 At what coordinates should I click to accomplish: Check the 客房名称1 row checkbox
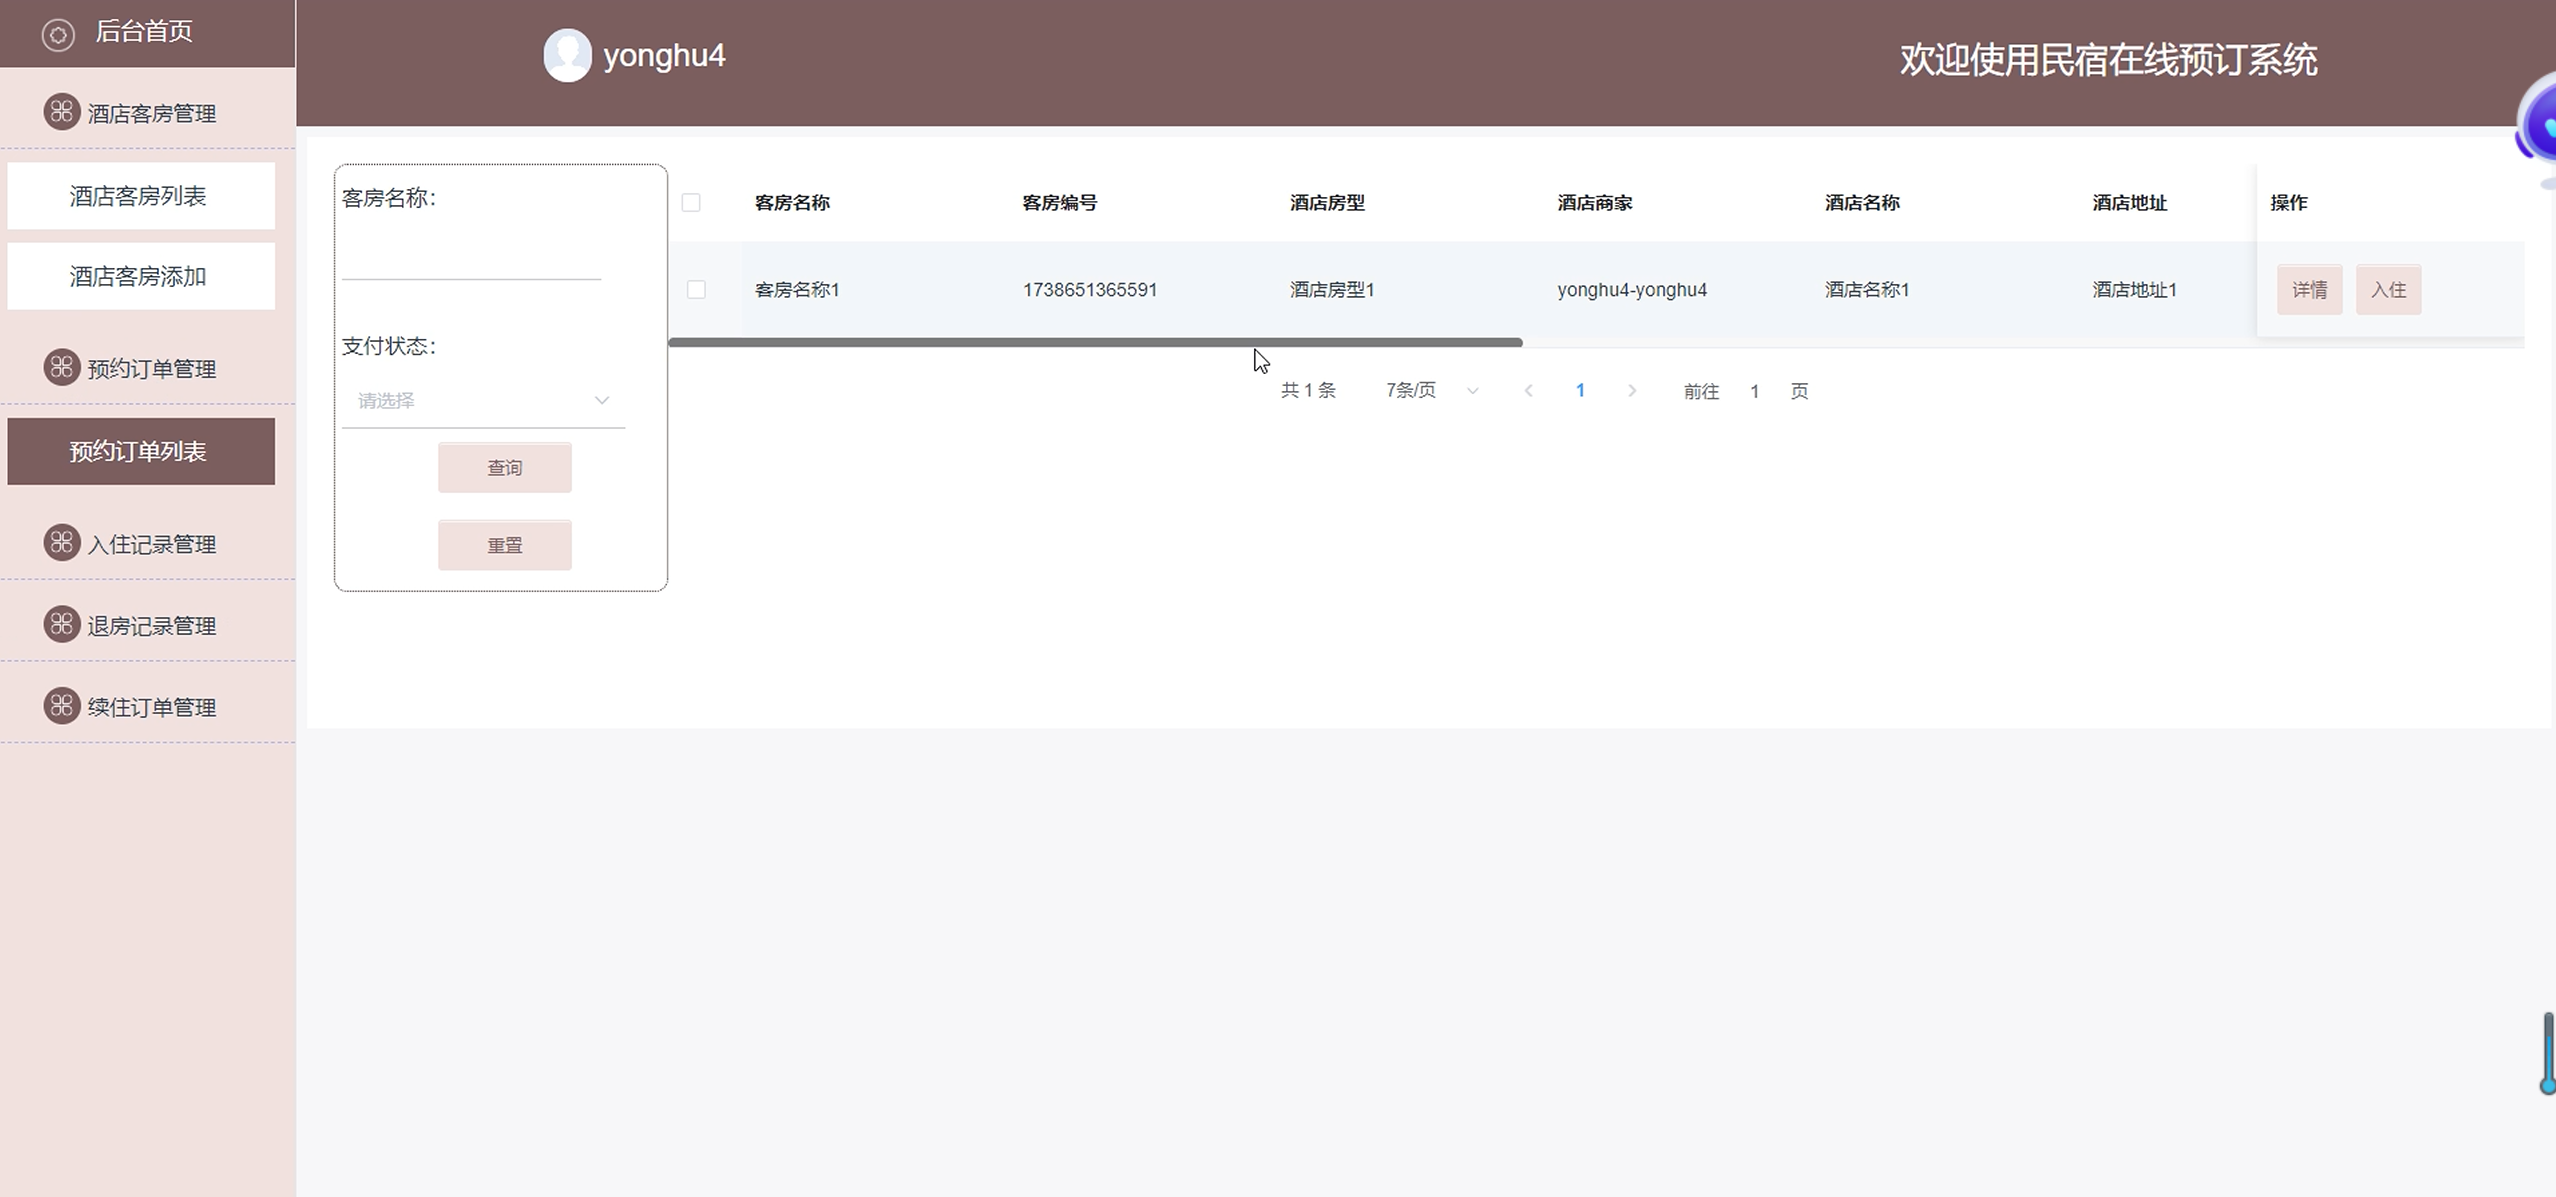[x=696, y=290]
